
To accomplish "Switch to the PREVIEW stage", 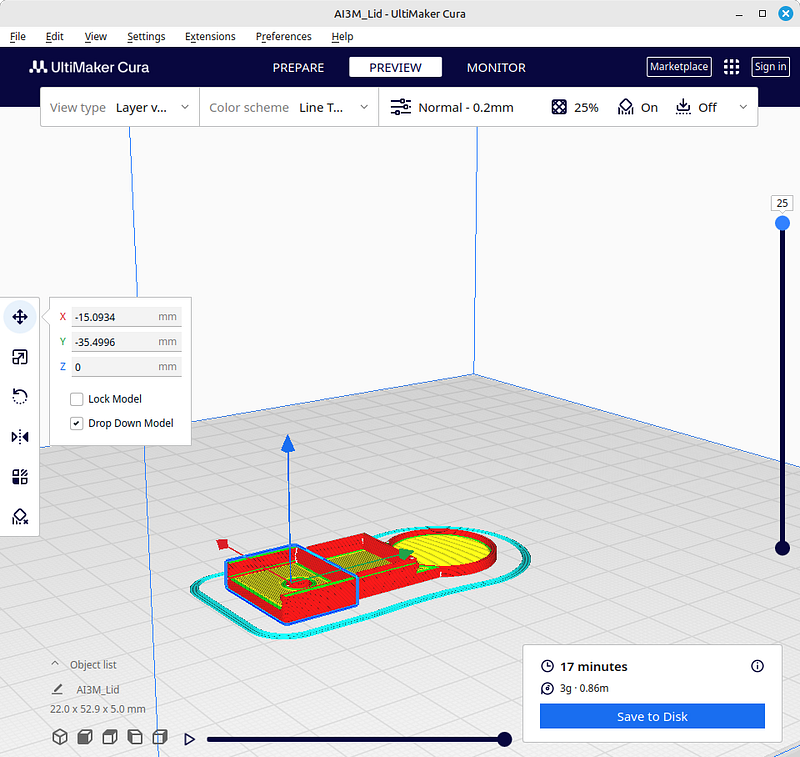I will click(x=395, y=67).
